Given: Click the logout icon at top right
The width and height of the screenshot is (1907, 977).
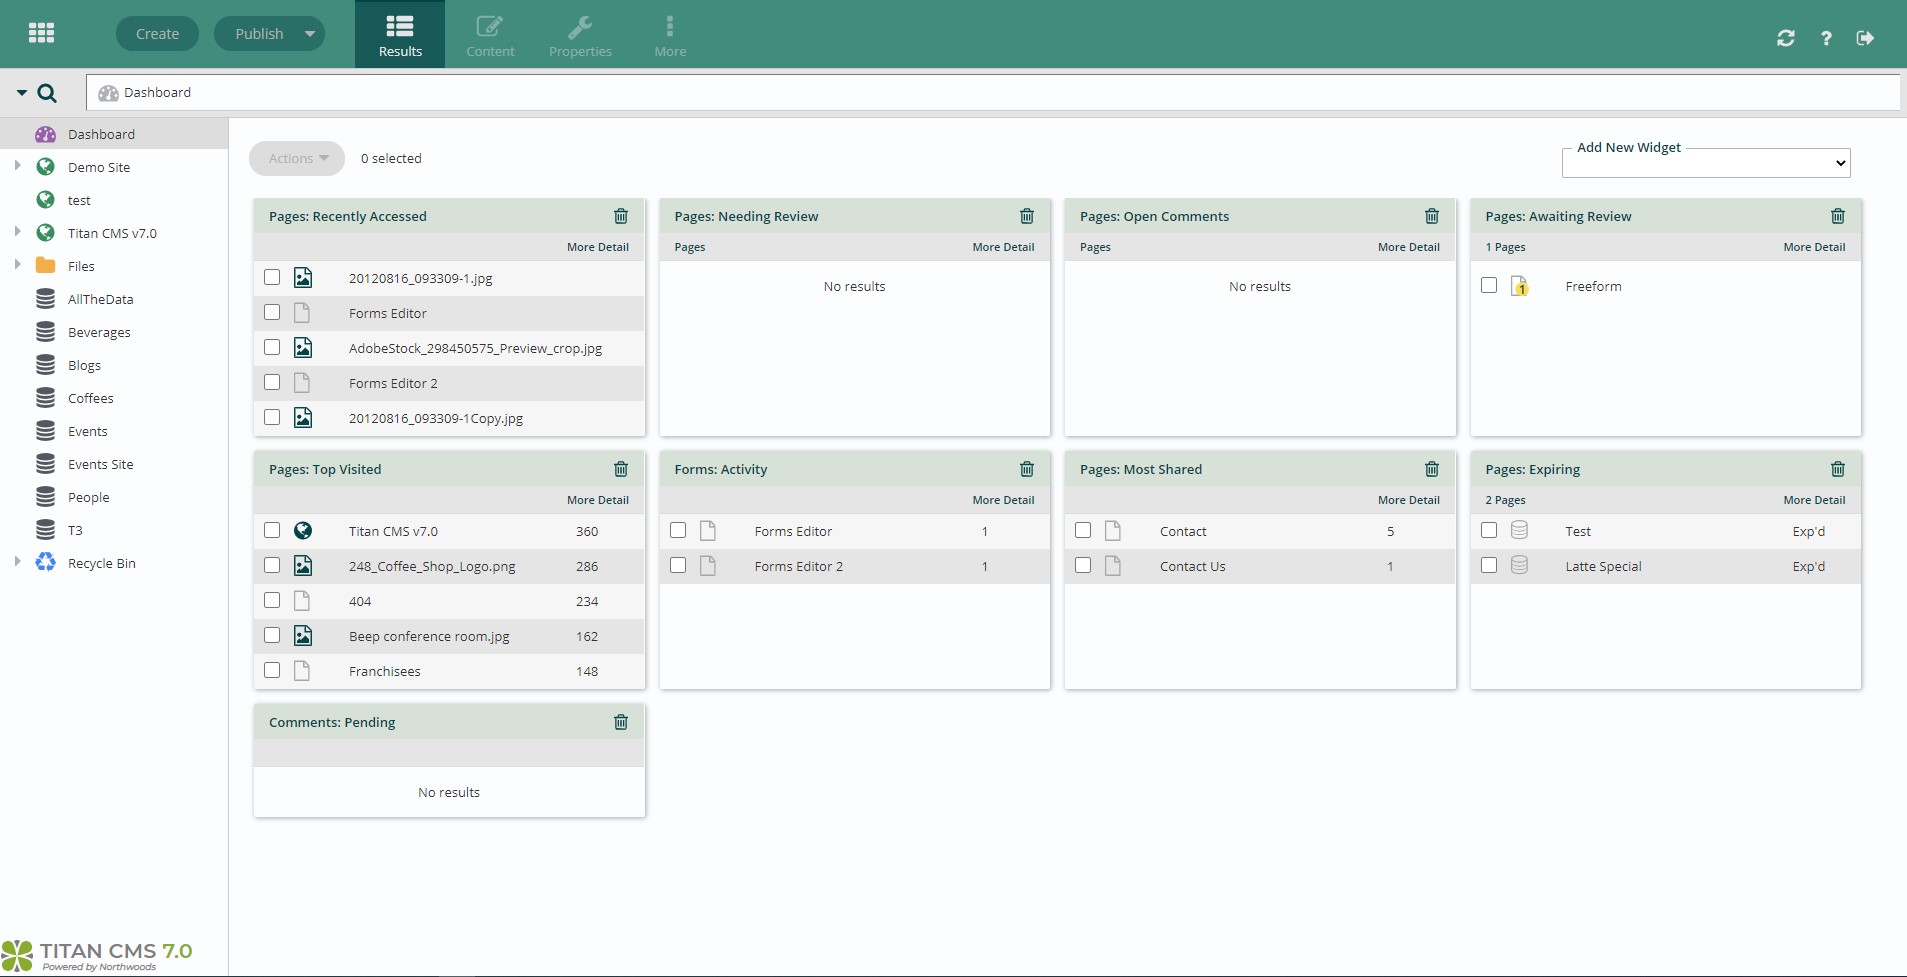Looking at the screenshot, I should click(1865, 38).
